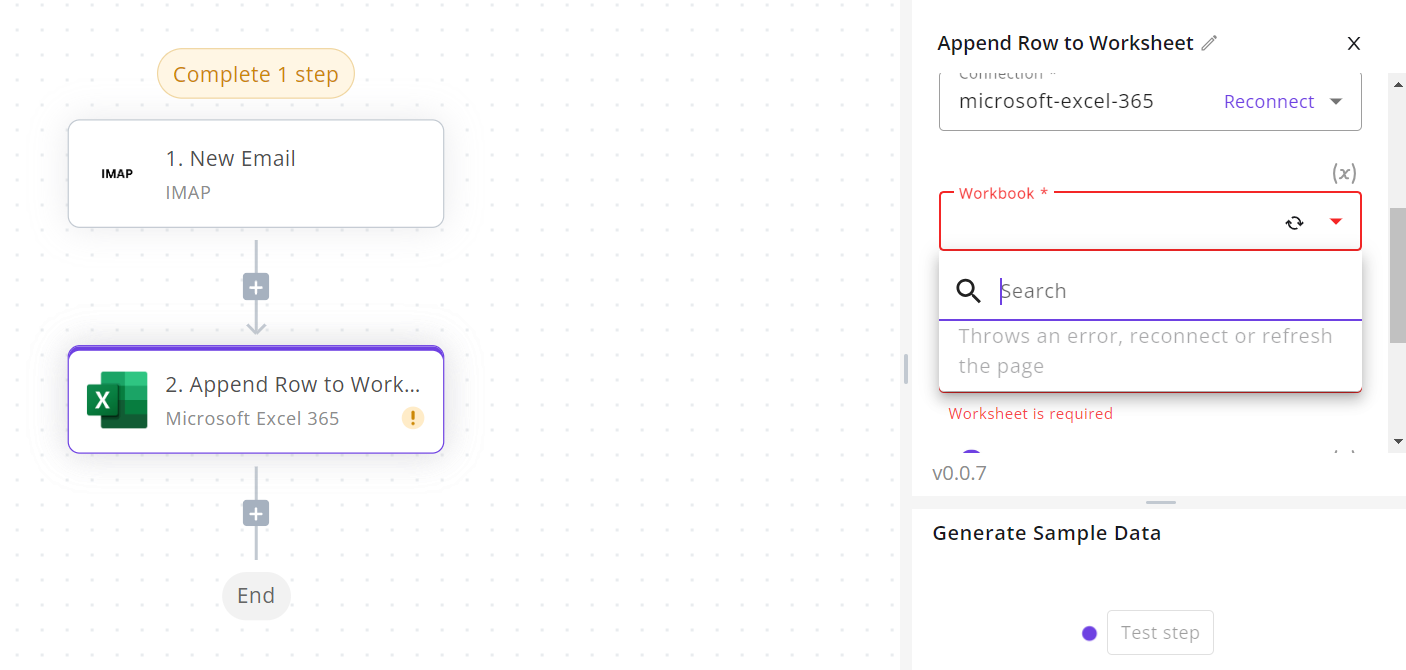Click the down arrow of panel scrollbar
Screen dimensions: 1406x670
(x=1398, y=441)
